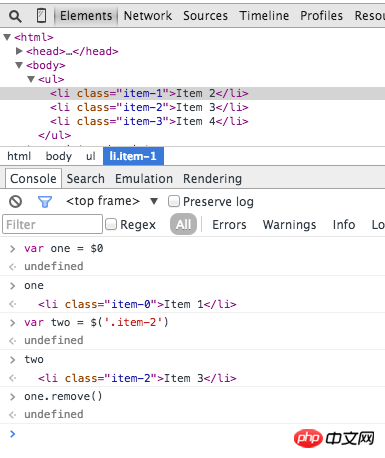Enable the Preserve log checkbox
The image size is (385, 458).
click(174, 201)
